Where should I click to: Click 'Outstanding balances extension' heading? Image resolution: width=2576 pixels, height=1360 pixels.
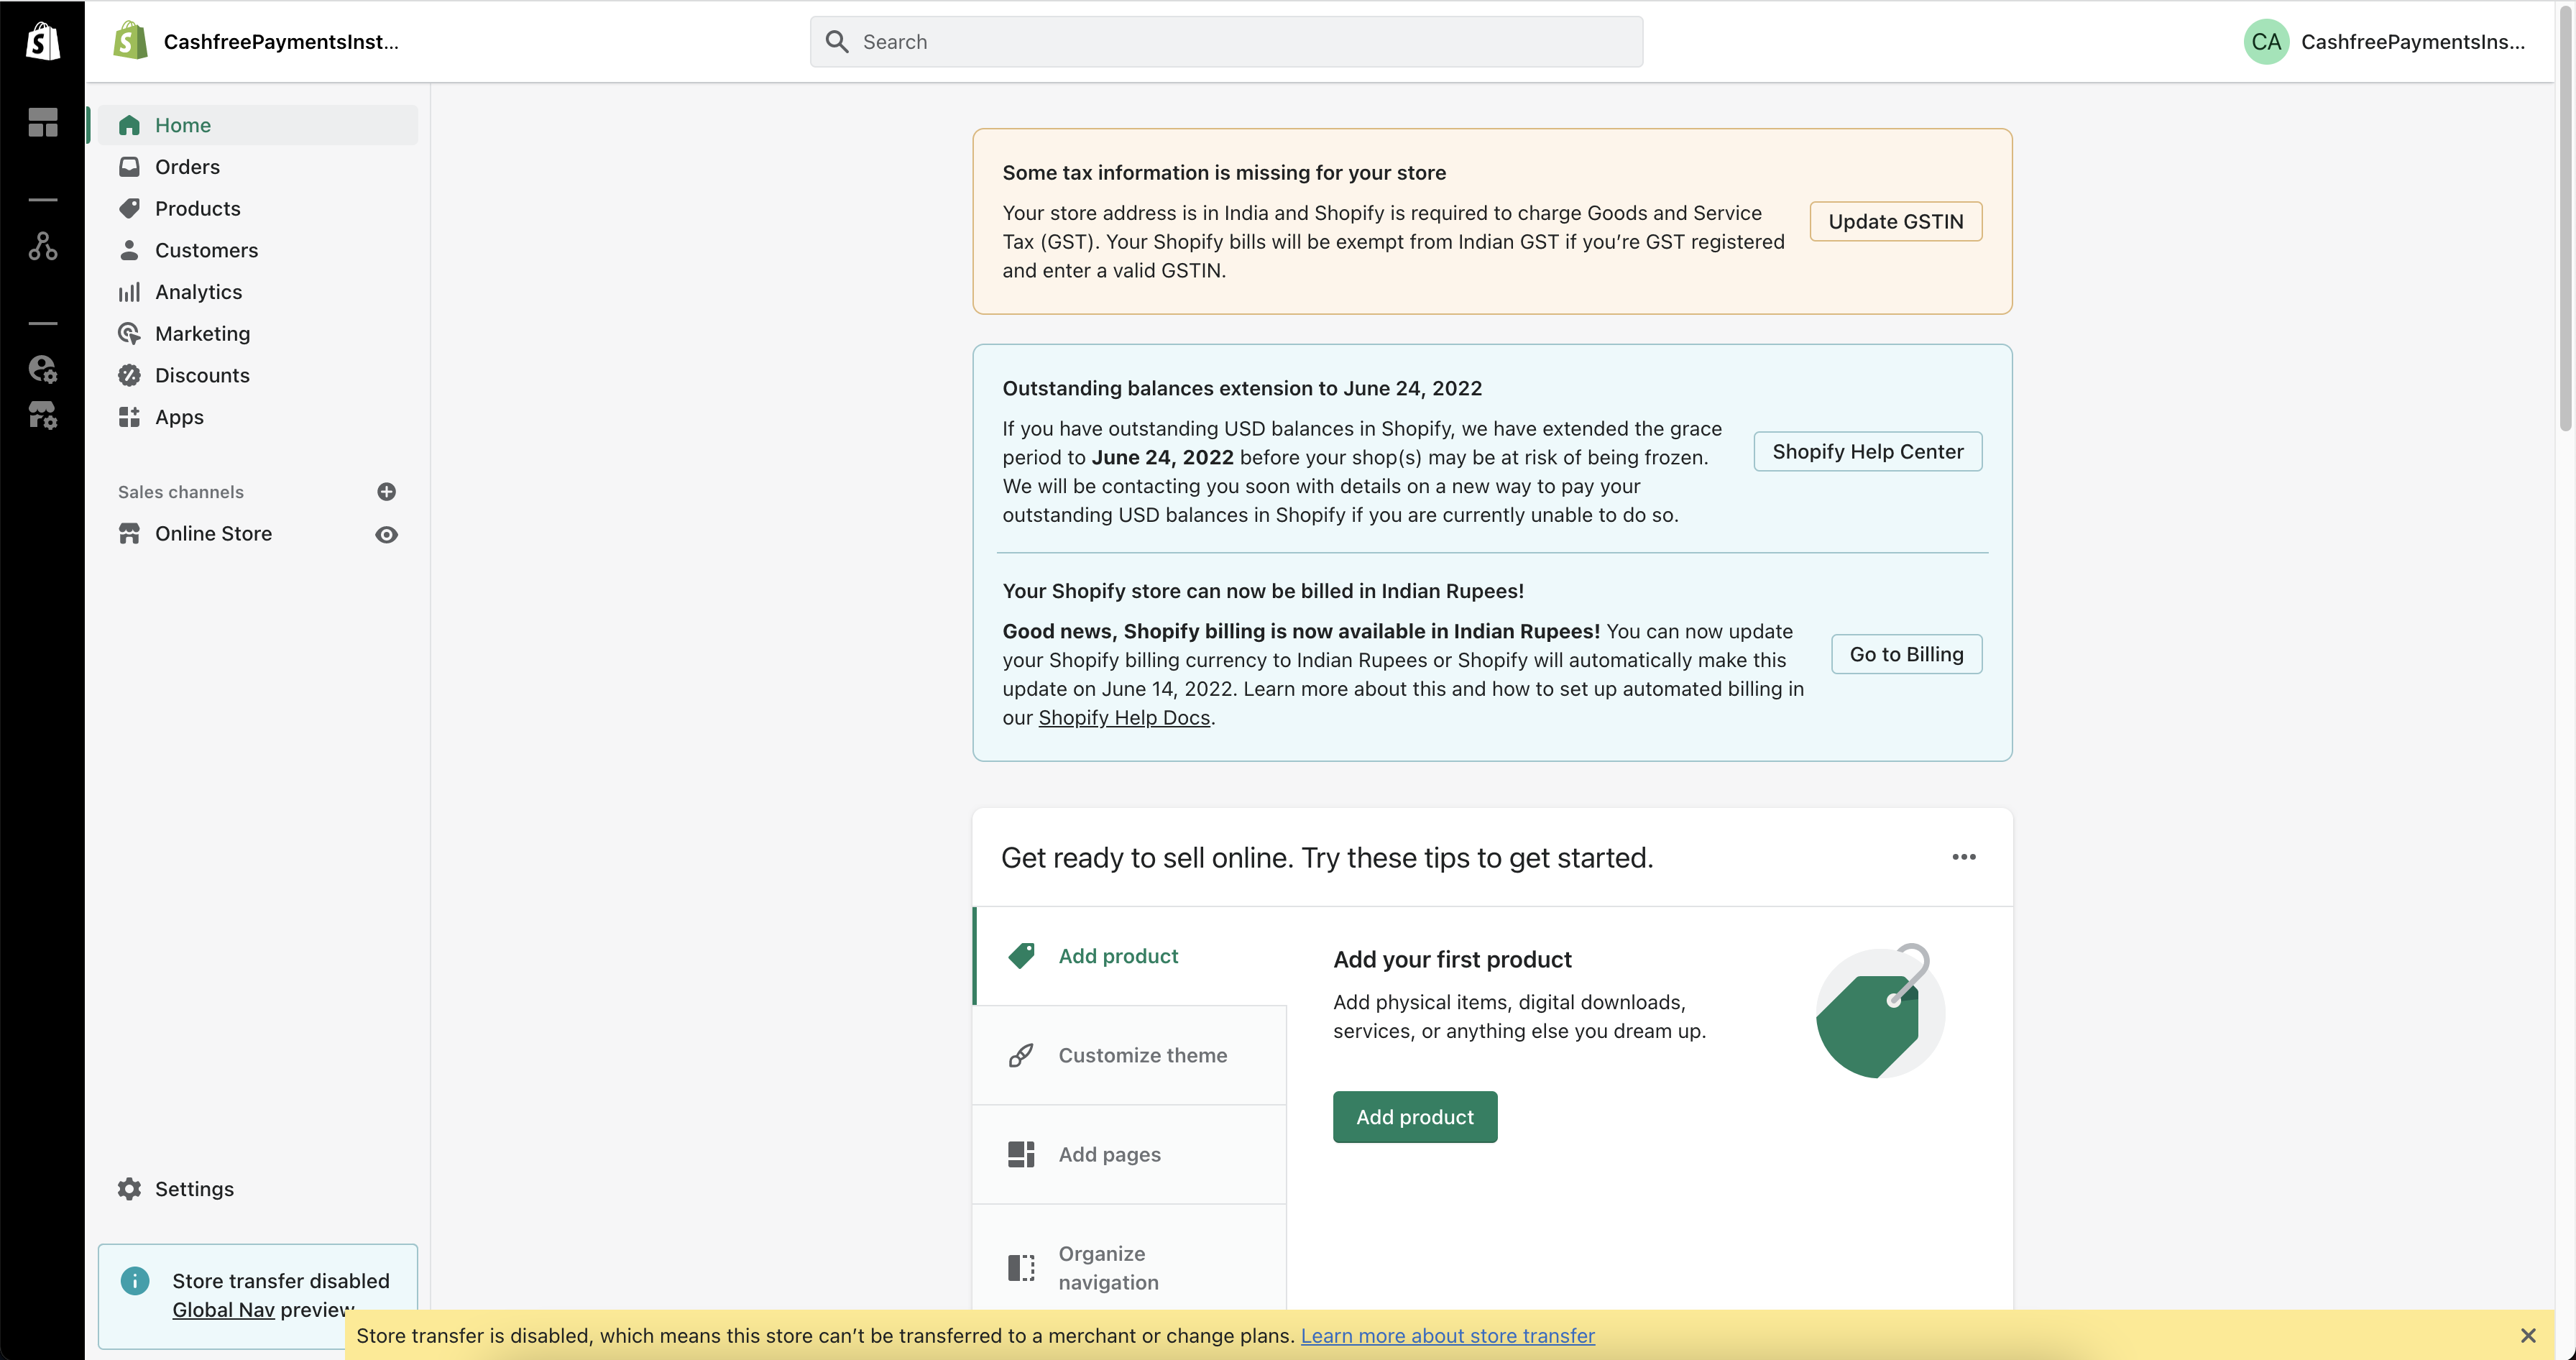coord(1242,388)
